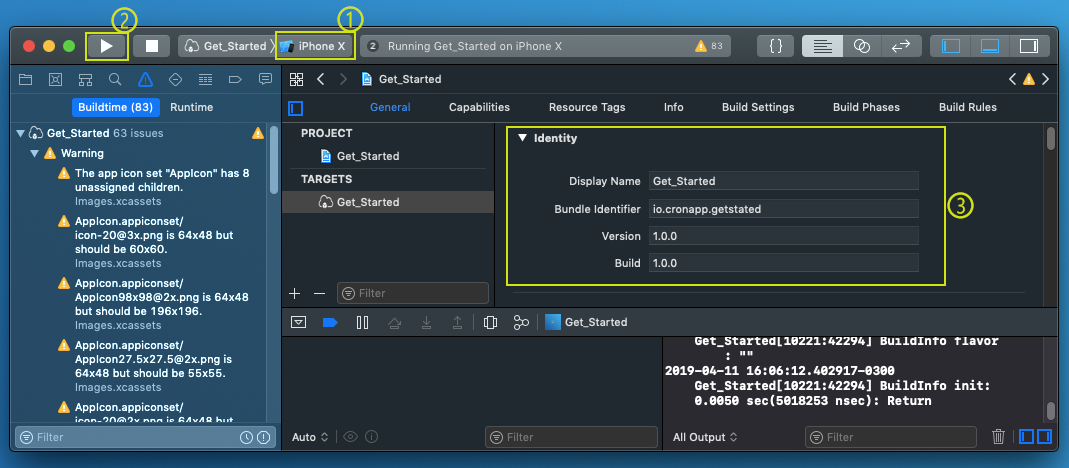Select the Issue navigator triangle icon
This screenshot has height=468, width=1069.
(145, 80)
